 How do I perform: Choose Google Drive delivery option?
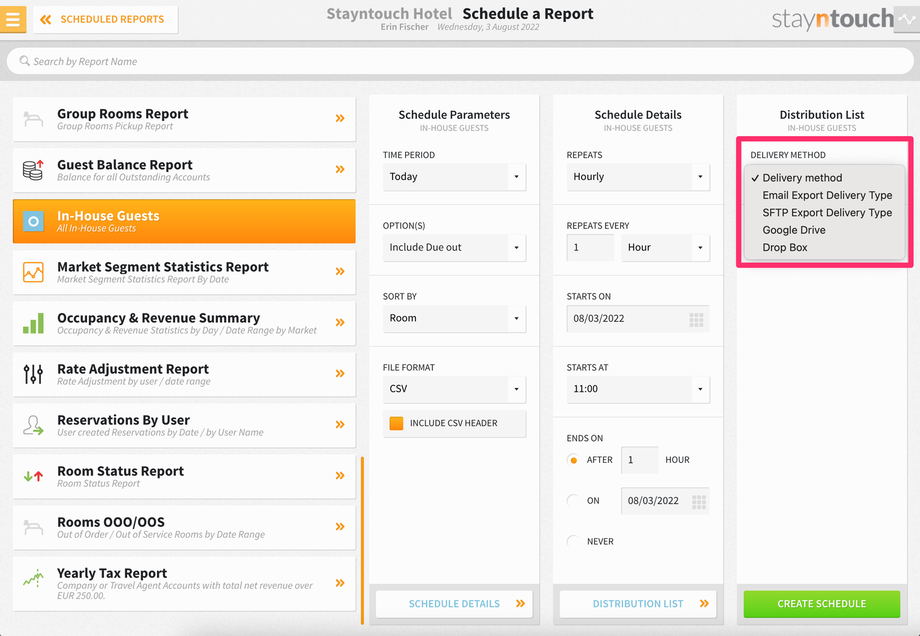(824, 230)
